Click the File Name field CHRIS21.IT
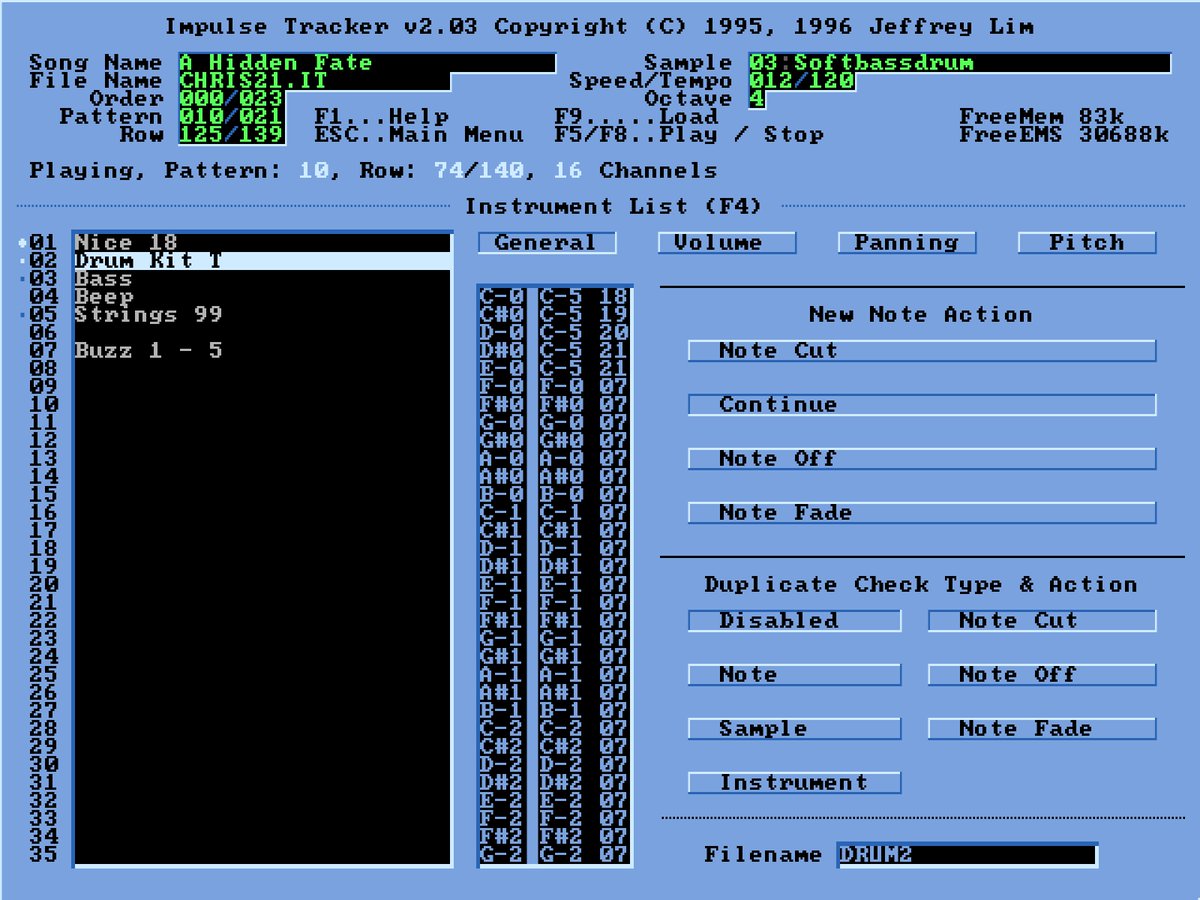The height and width of the screenshot is (900, 1200). (x=315, y=81)
